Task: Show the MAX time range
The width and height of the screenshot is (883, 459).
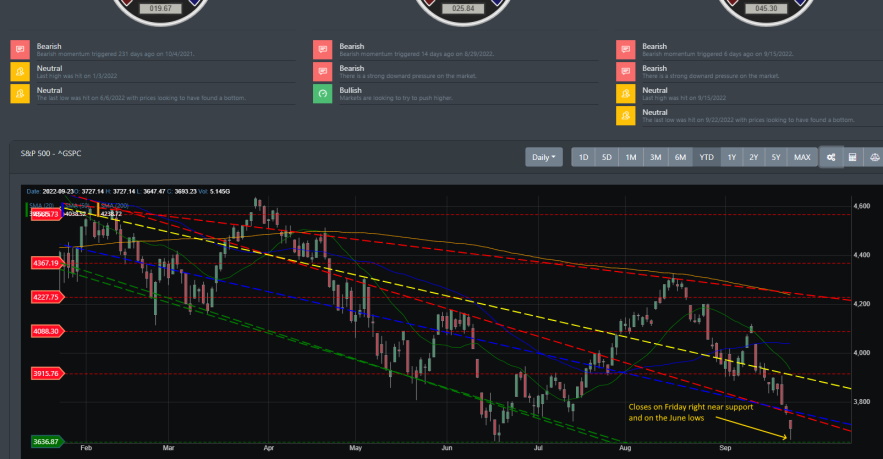Action: 802,157
